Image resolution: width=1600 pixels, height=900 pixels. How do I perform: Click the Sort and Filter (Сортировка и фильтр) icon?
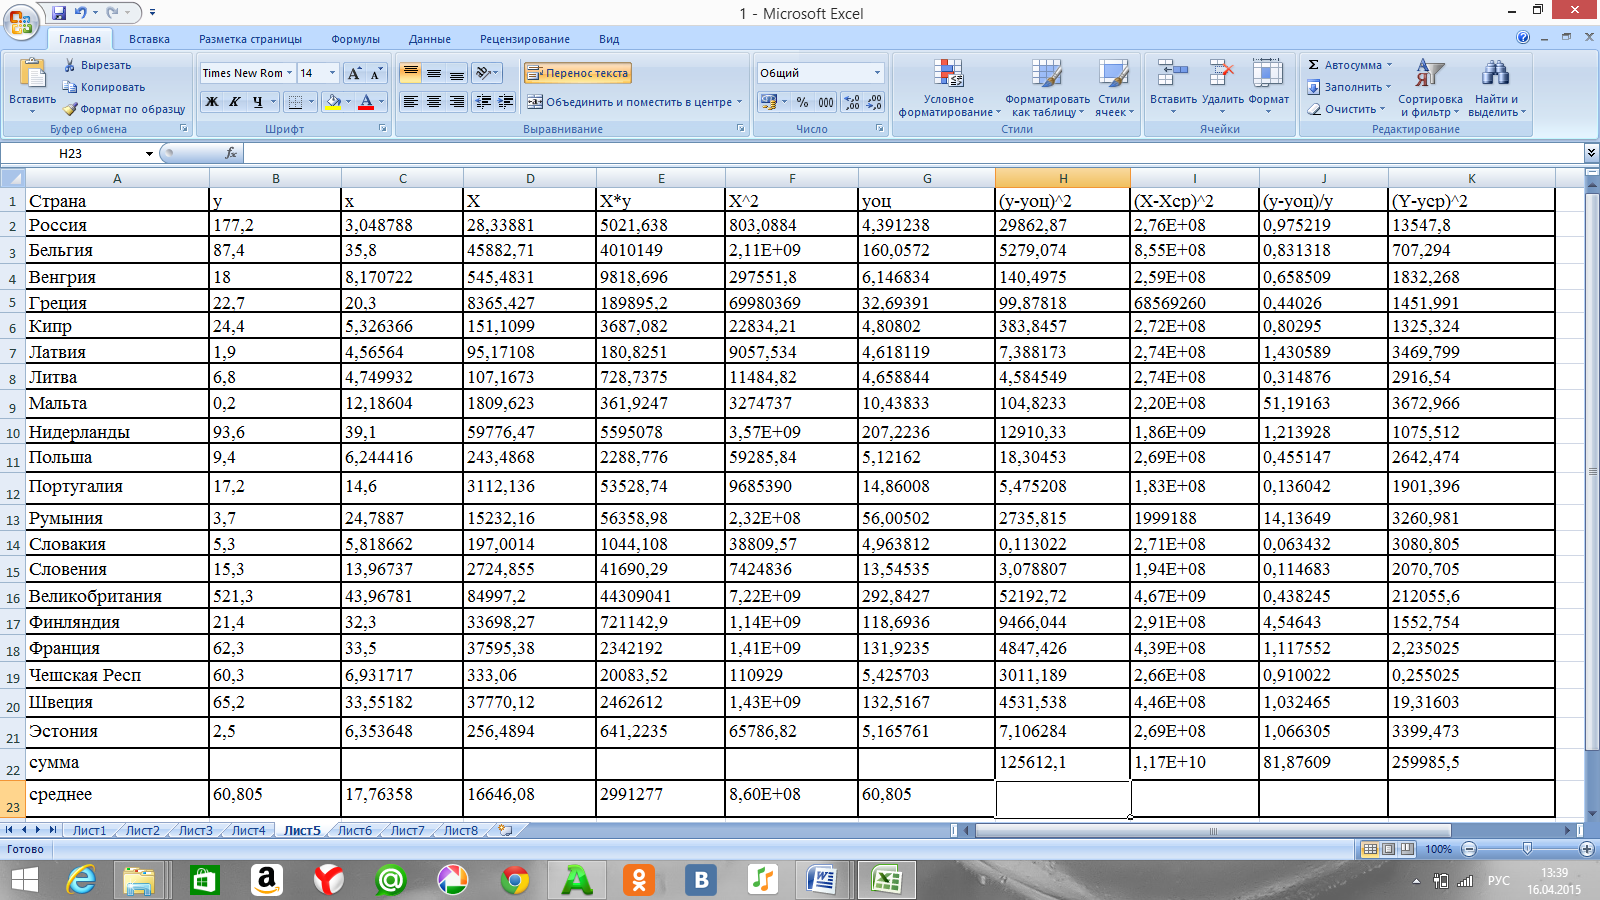tap(1429, 88)
